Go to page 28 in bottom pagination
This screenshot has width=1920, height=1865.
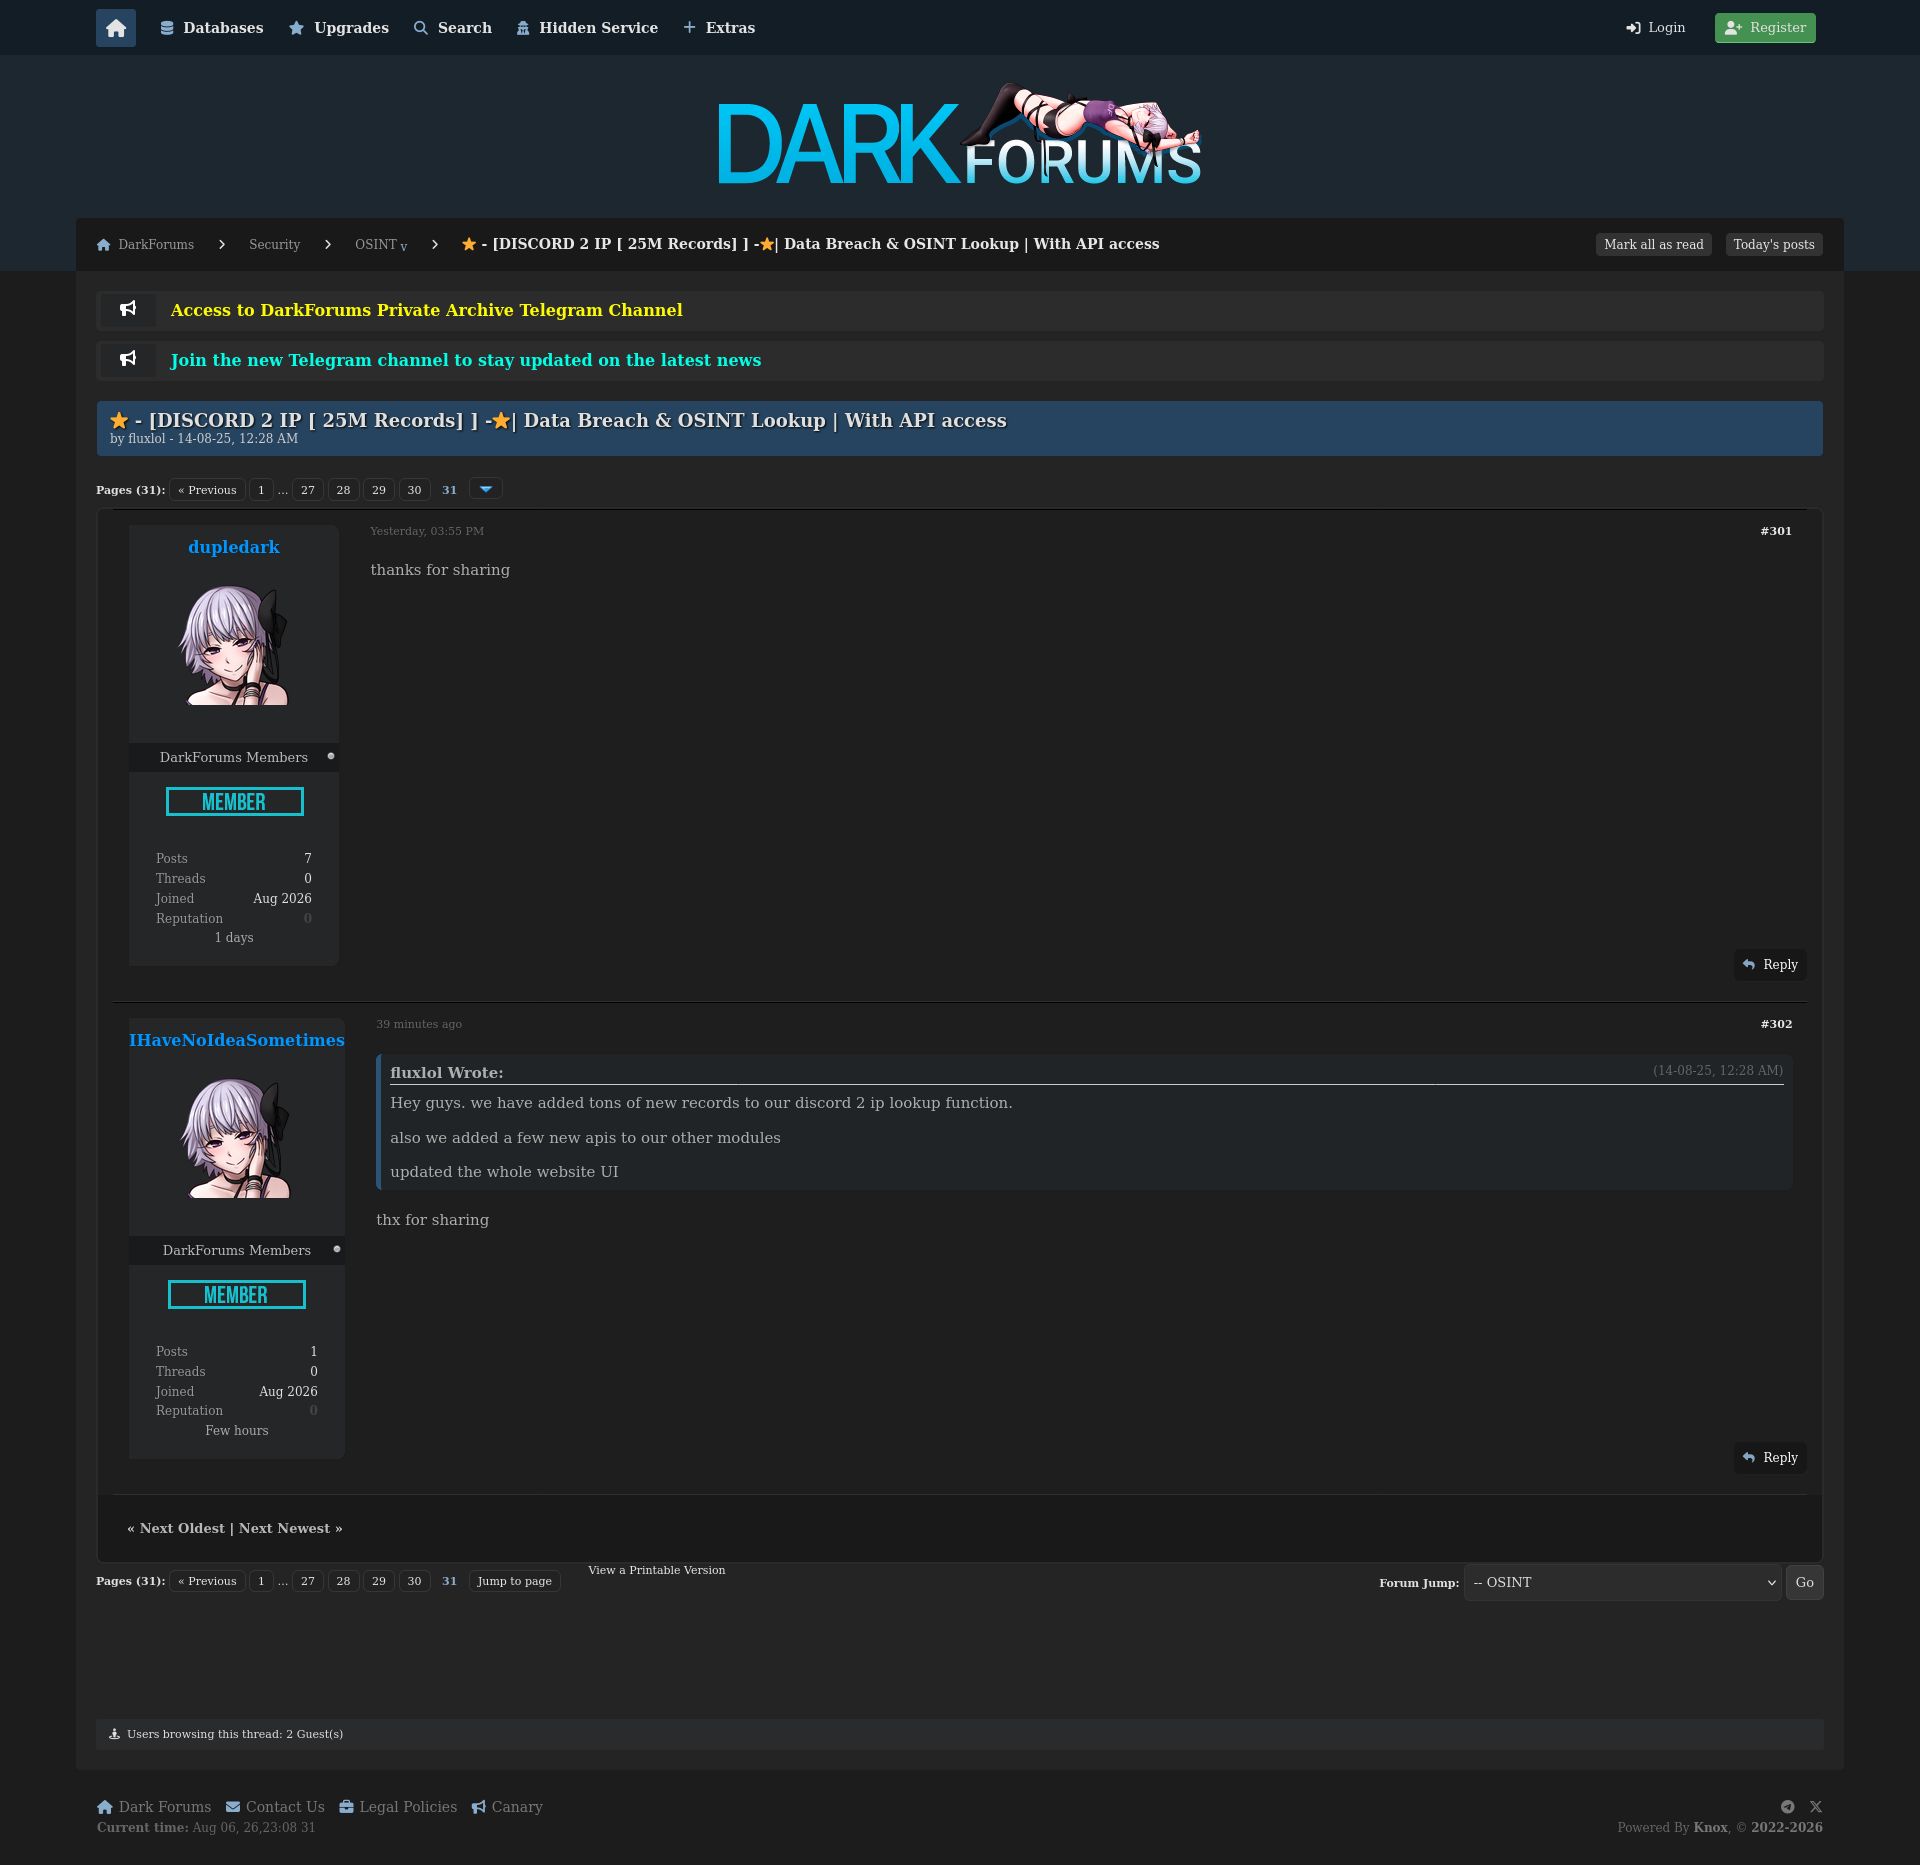(343, 1581)
